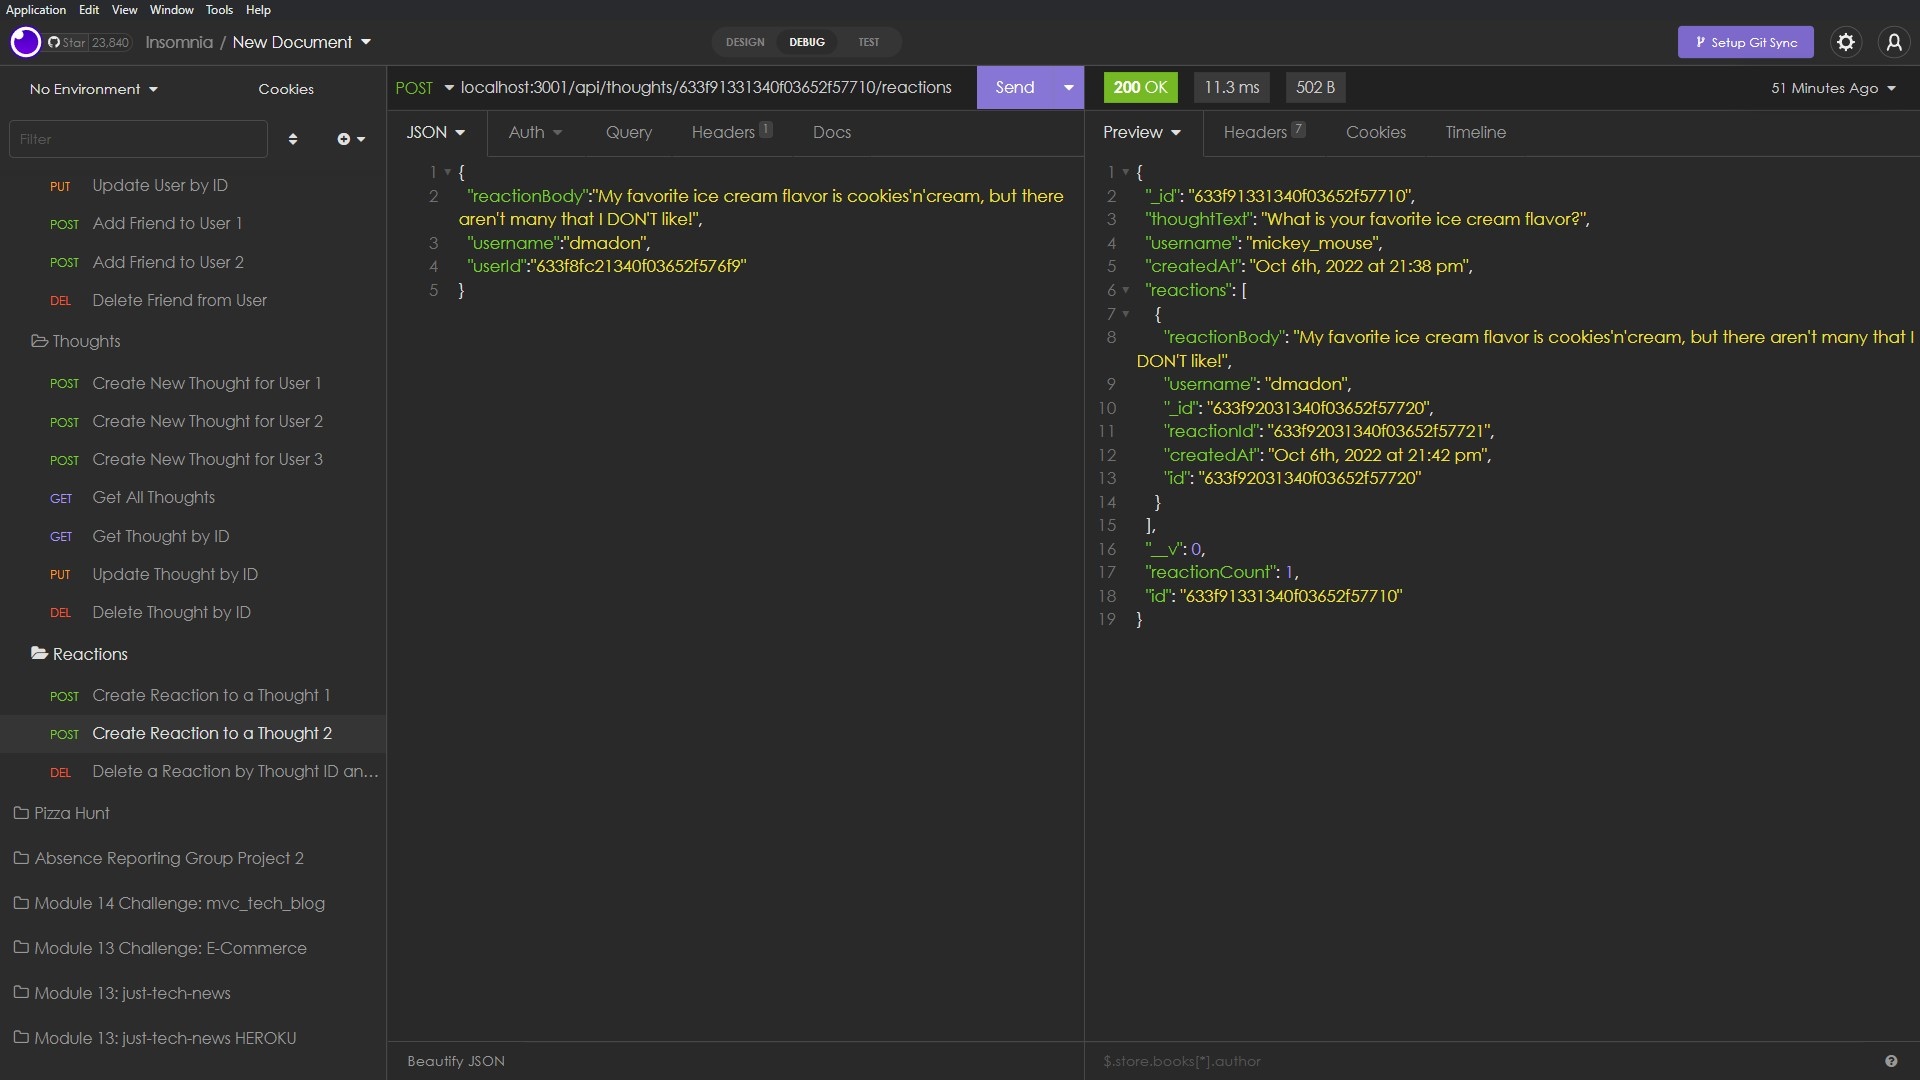Click Module 13 E-Commerce folder icon

pos(21,948)
